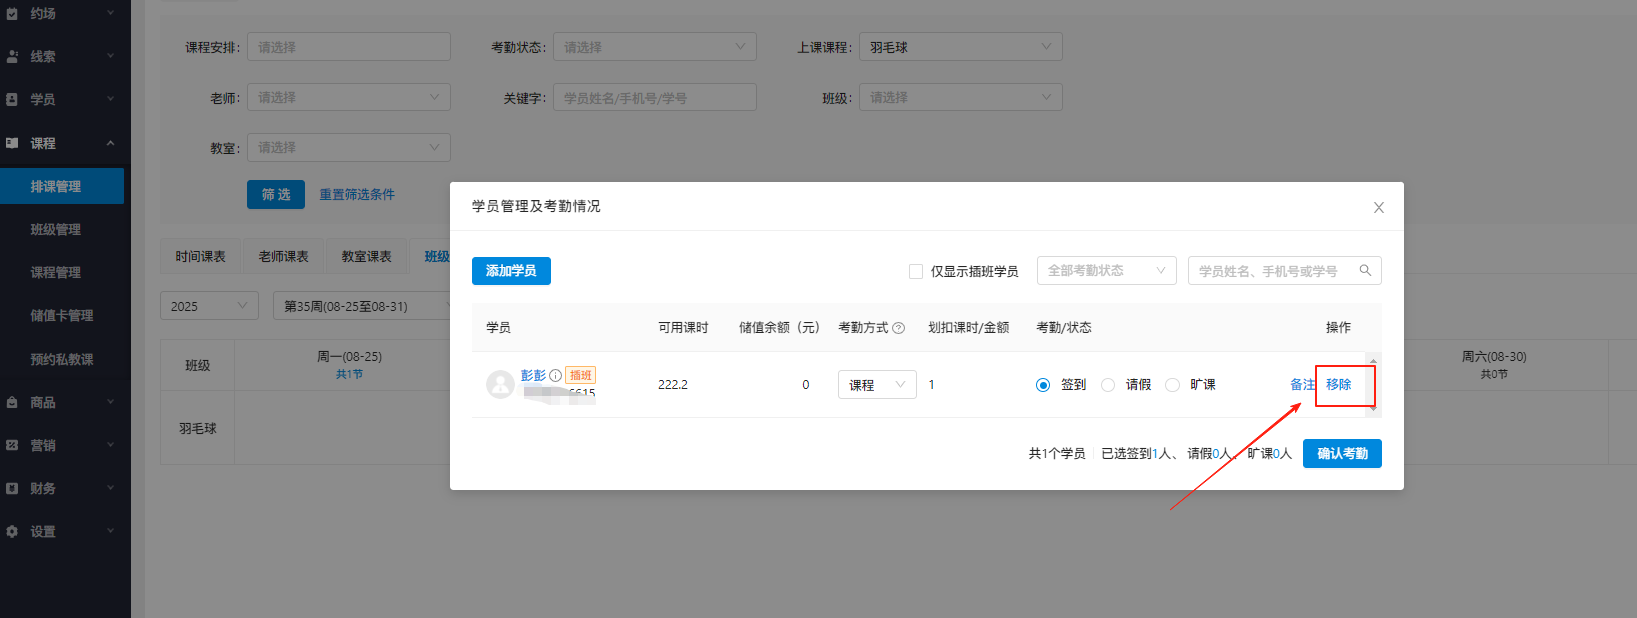The image size is (1637, 618).
Task: Click the 学员姓名、手机号或学号 search field
Action: [x=1285, y=270]
